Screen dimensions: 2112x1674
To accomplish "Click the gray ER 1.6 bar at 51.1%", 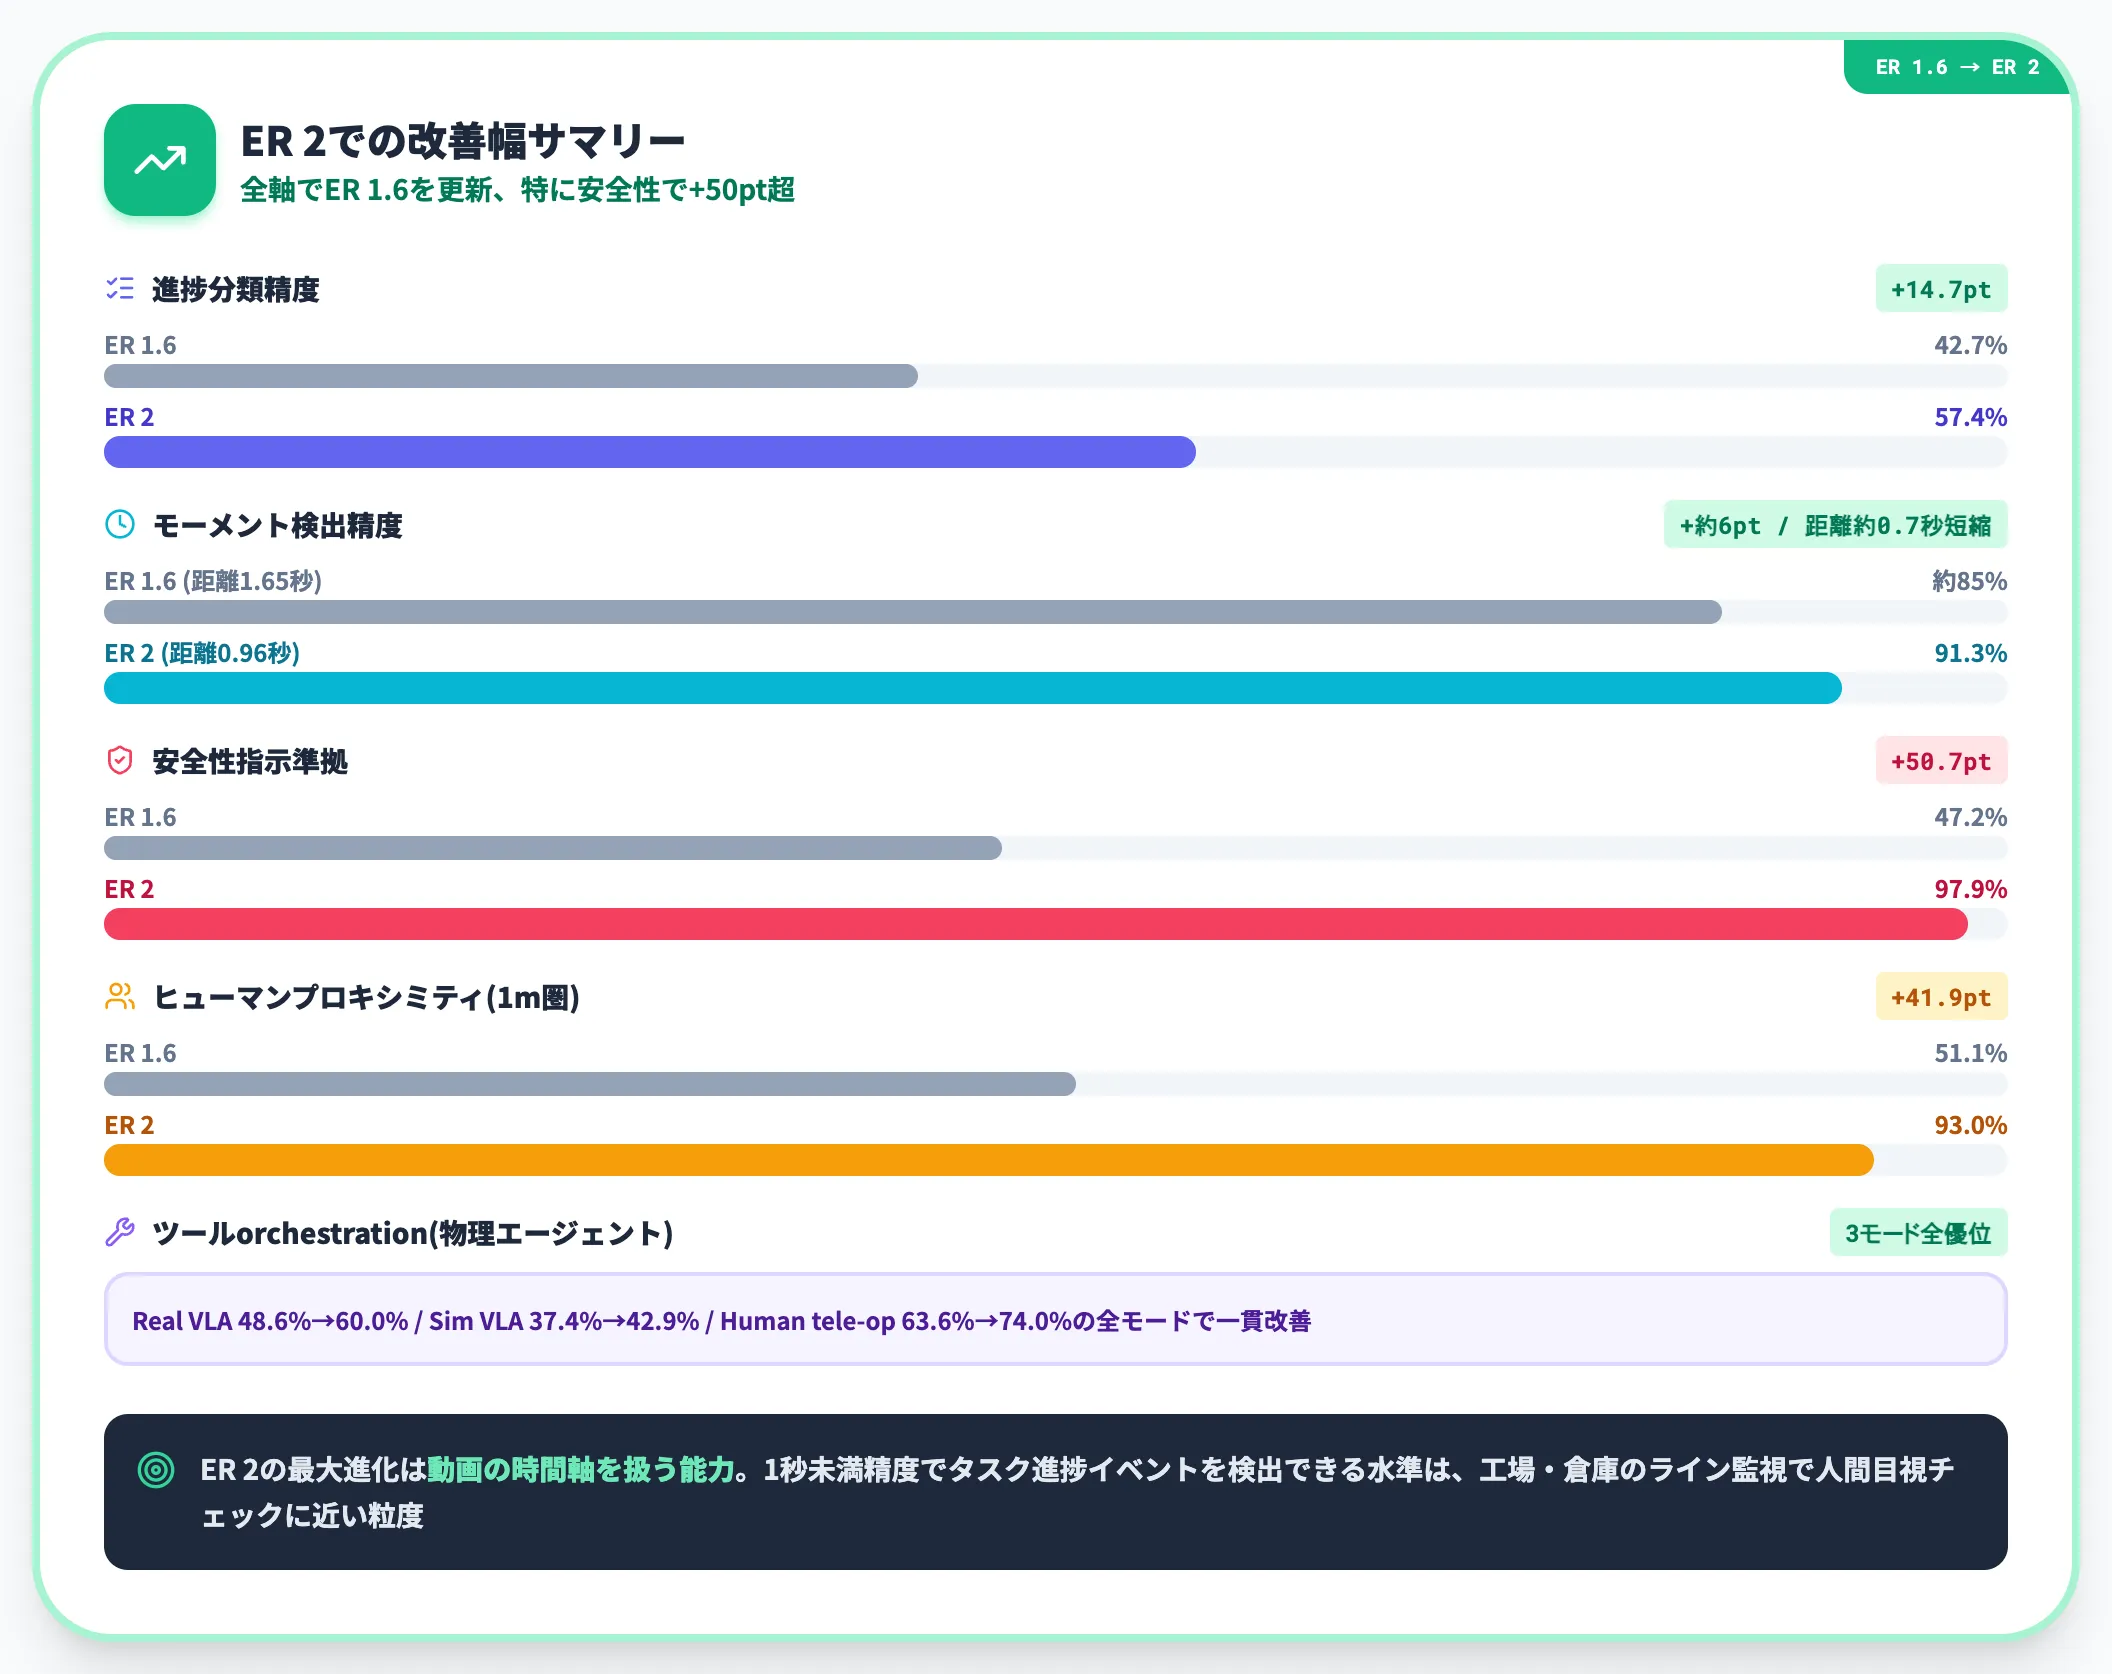I will coord(590,1084).
